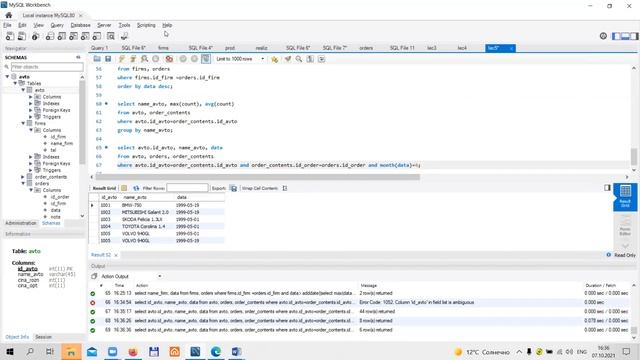Viewport: 640px width, 360px height.
Task: Open the Scripting menu
Action: [146, 25]
